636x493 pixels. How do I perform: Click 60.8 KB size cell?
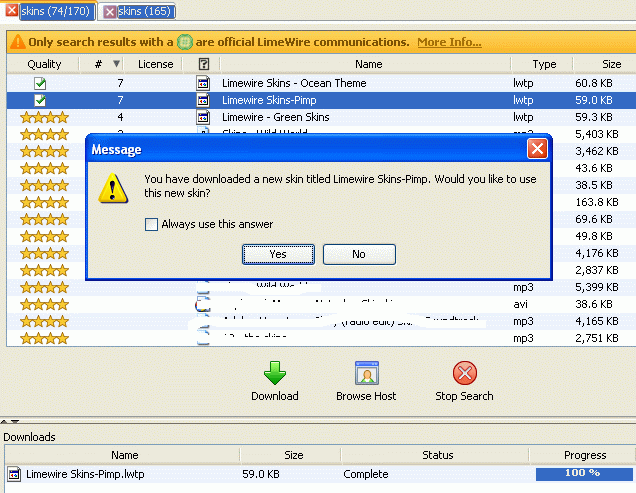point(594,83)
